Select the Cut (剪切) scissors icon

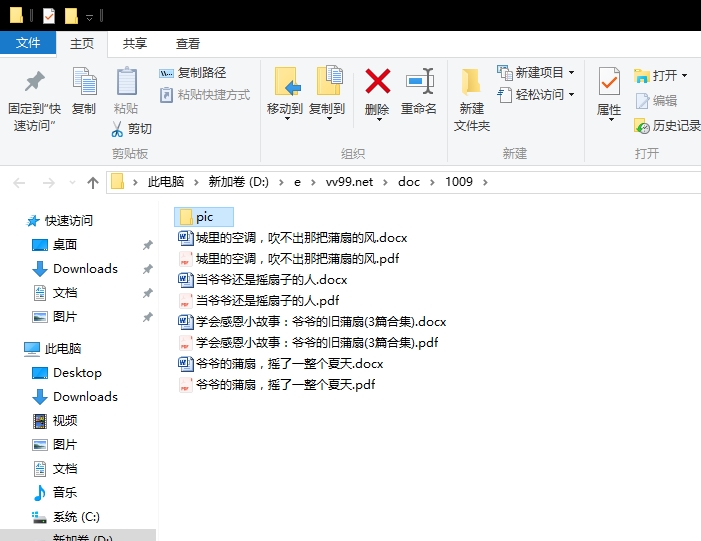pos(117,129)
